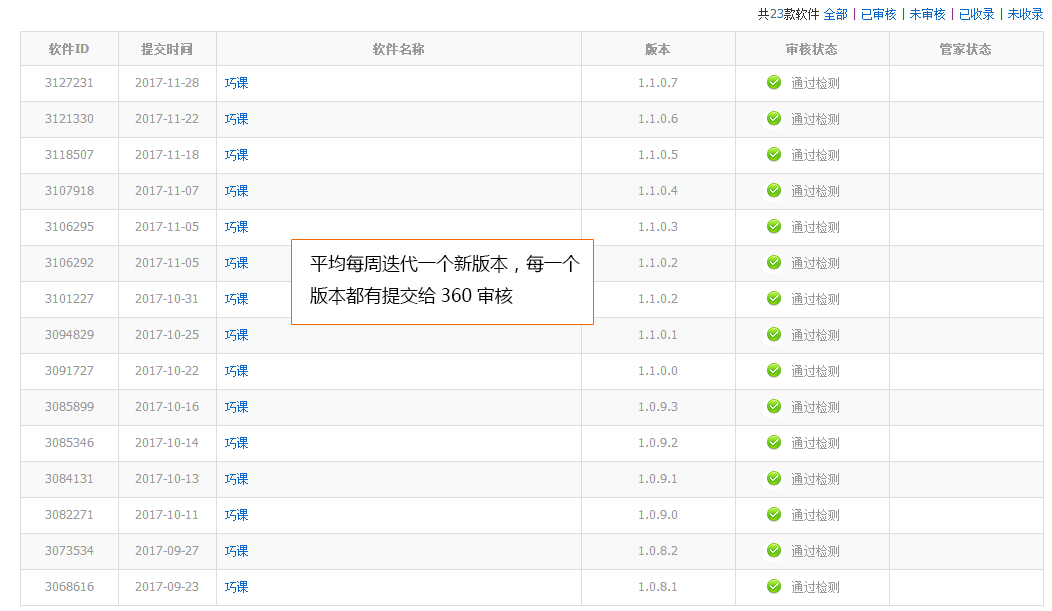Click submission date 2017-09-23

[x=167, y=587]
